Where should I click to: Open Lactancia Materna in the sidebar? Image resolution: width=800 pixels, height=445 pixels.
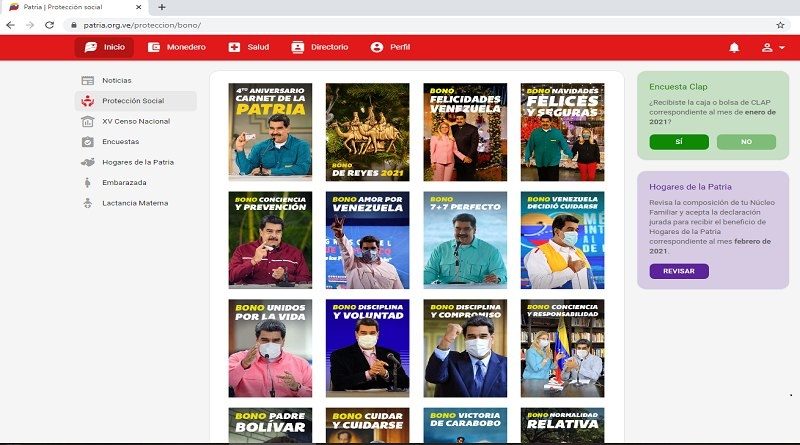(x=136, y=203)
